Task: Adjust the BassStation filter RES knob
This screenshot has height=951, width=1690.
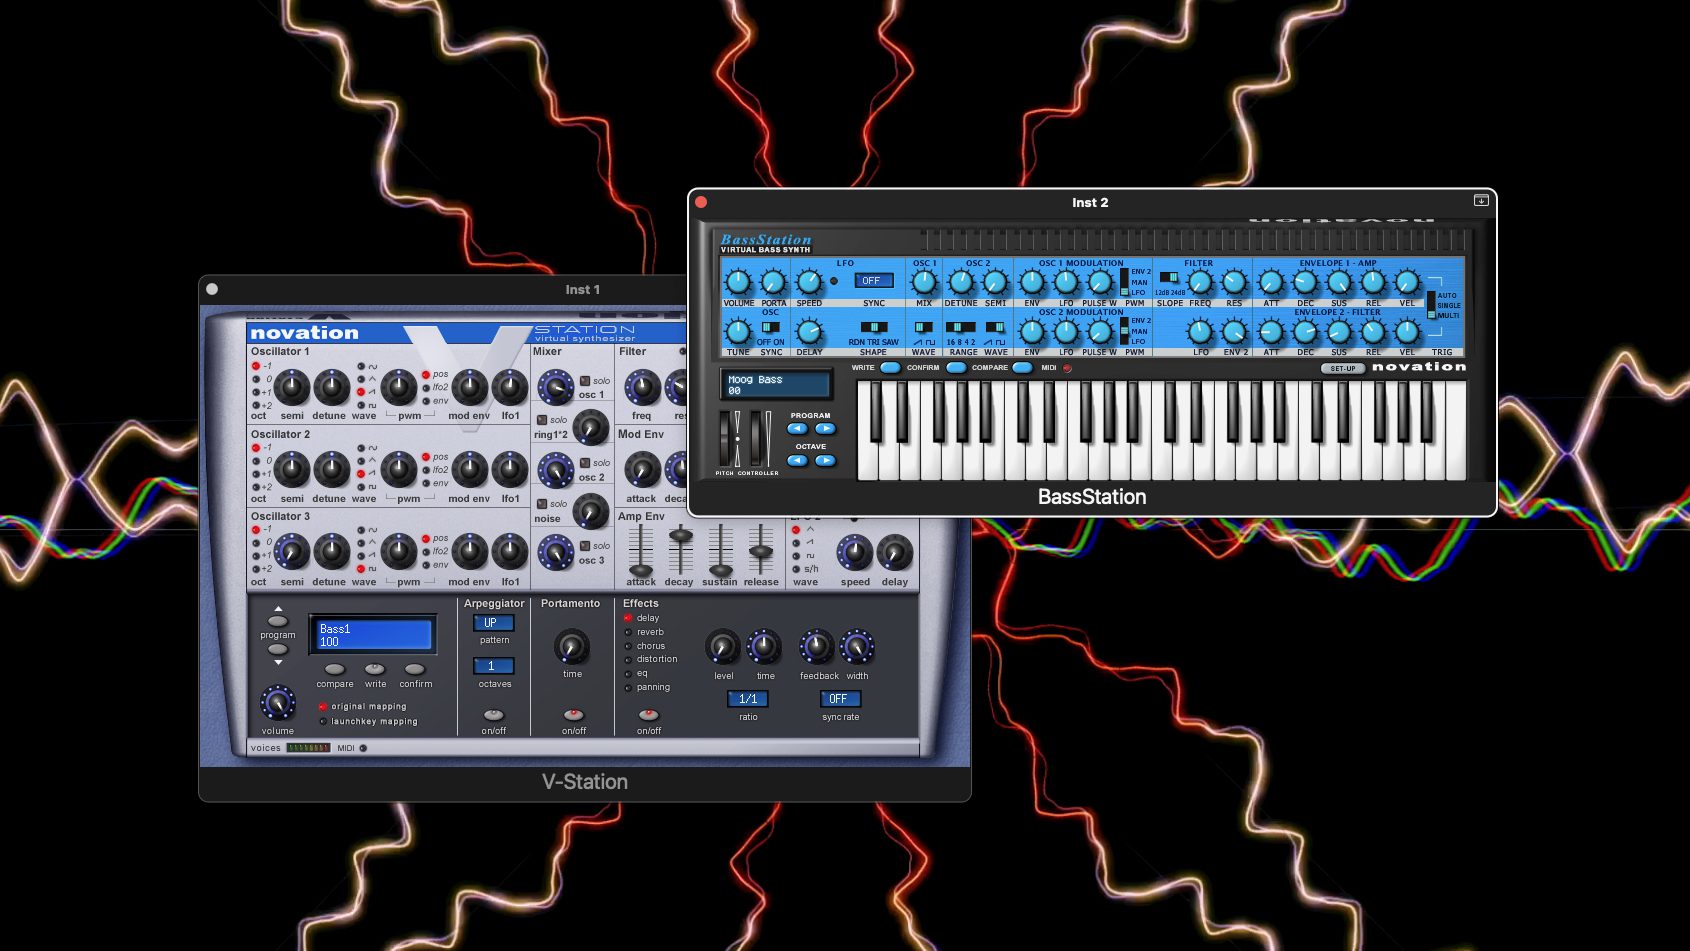Action: [1234, 283]
